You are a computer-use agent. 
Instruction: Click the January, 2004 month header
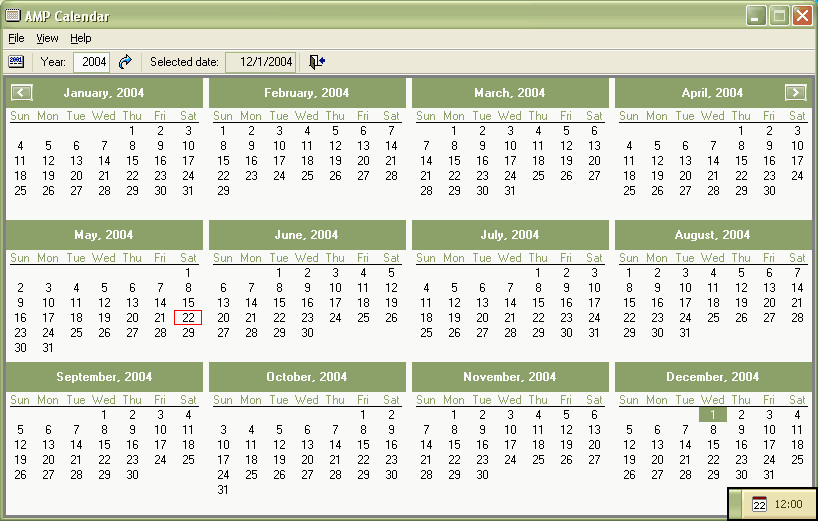pyautogui.click(x=104, y=93)
